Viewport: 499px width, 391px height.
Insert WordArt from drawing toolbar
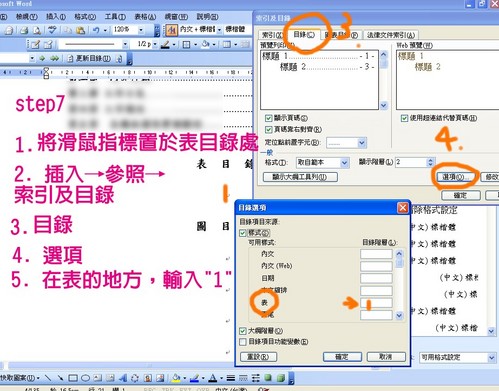click(123, 378)
